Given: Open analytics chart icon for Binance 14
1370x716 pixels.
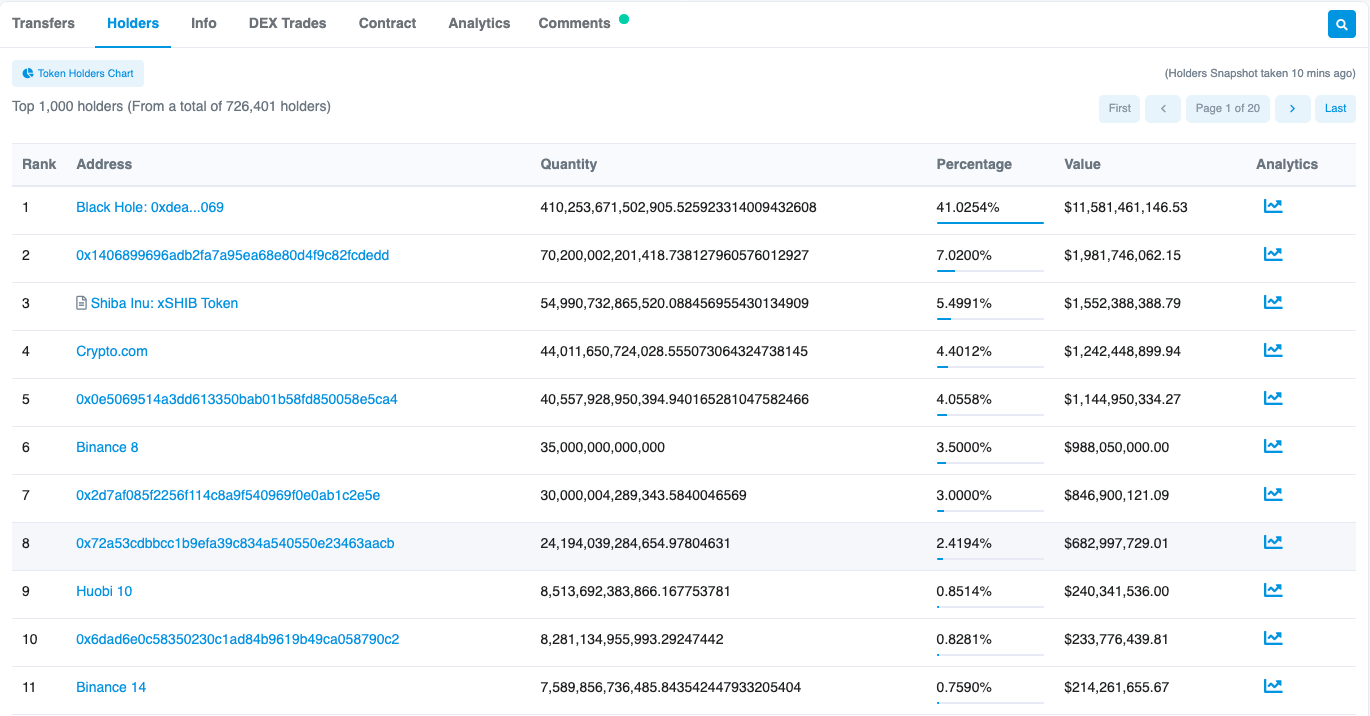Looking at the screenshot, I should tap(1272, 687).
